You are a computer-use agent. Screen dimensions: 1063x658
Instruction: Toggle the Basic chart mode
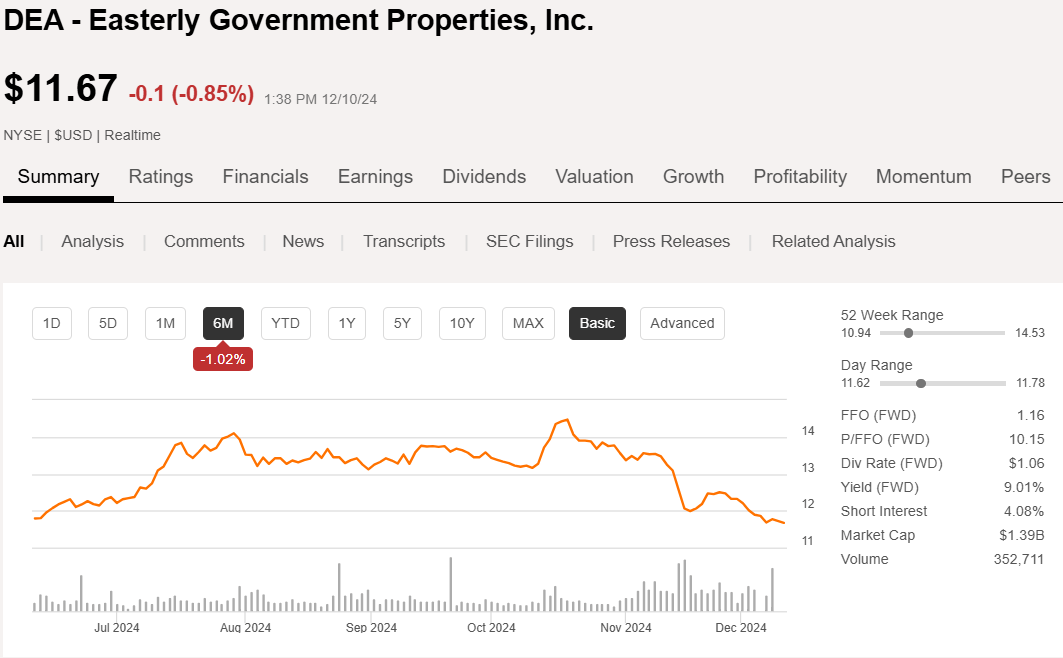tap(597, 323)
